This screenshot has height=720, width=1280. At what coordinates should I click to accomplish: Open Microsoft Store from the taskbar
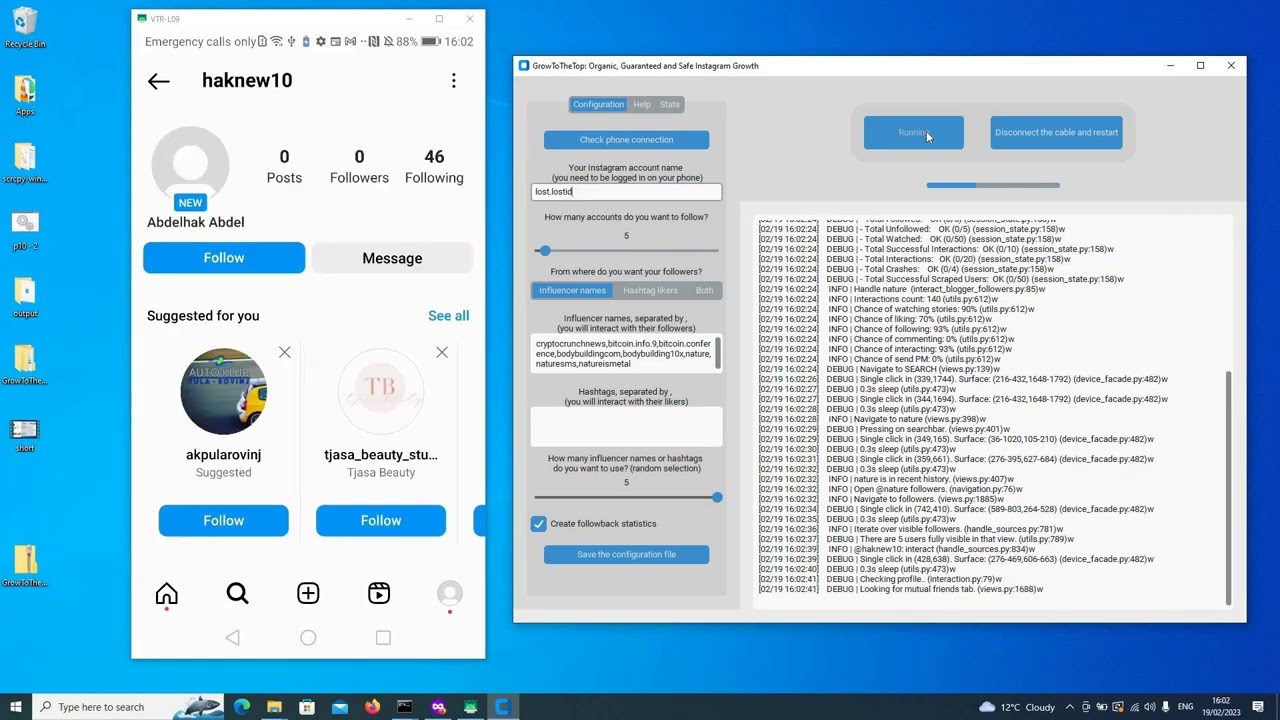(x=307, y=707)
